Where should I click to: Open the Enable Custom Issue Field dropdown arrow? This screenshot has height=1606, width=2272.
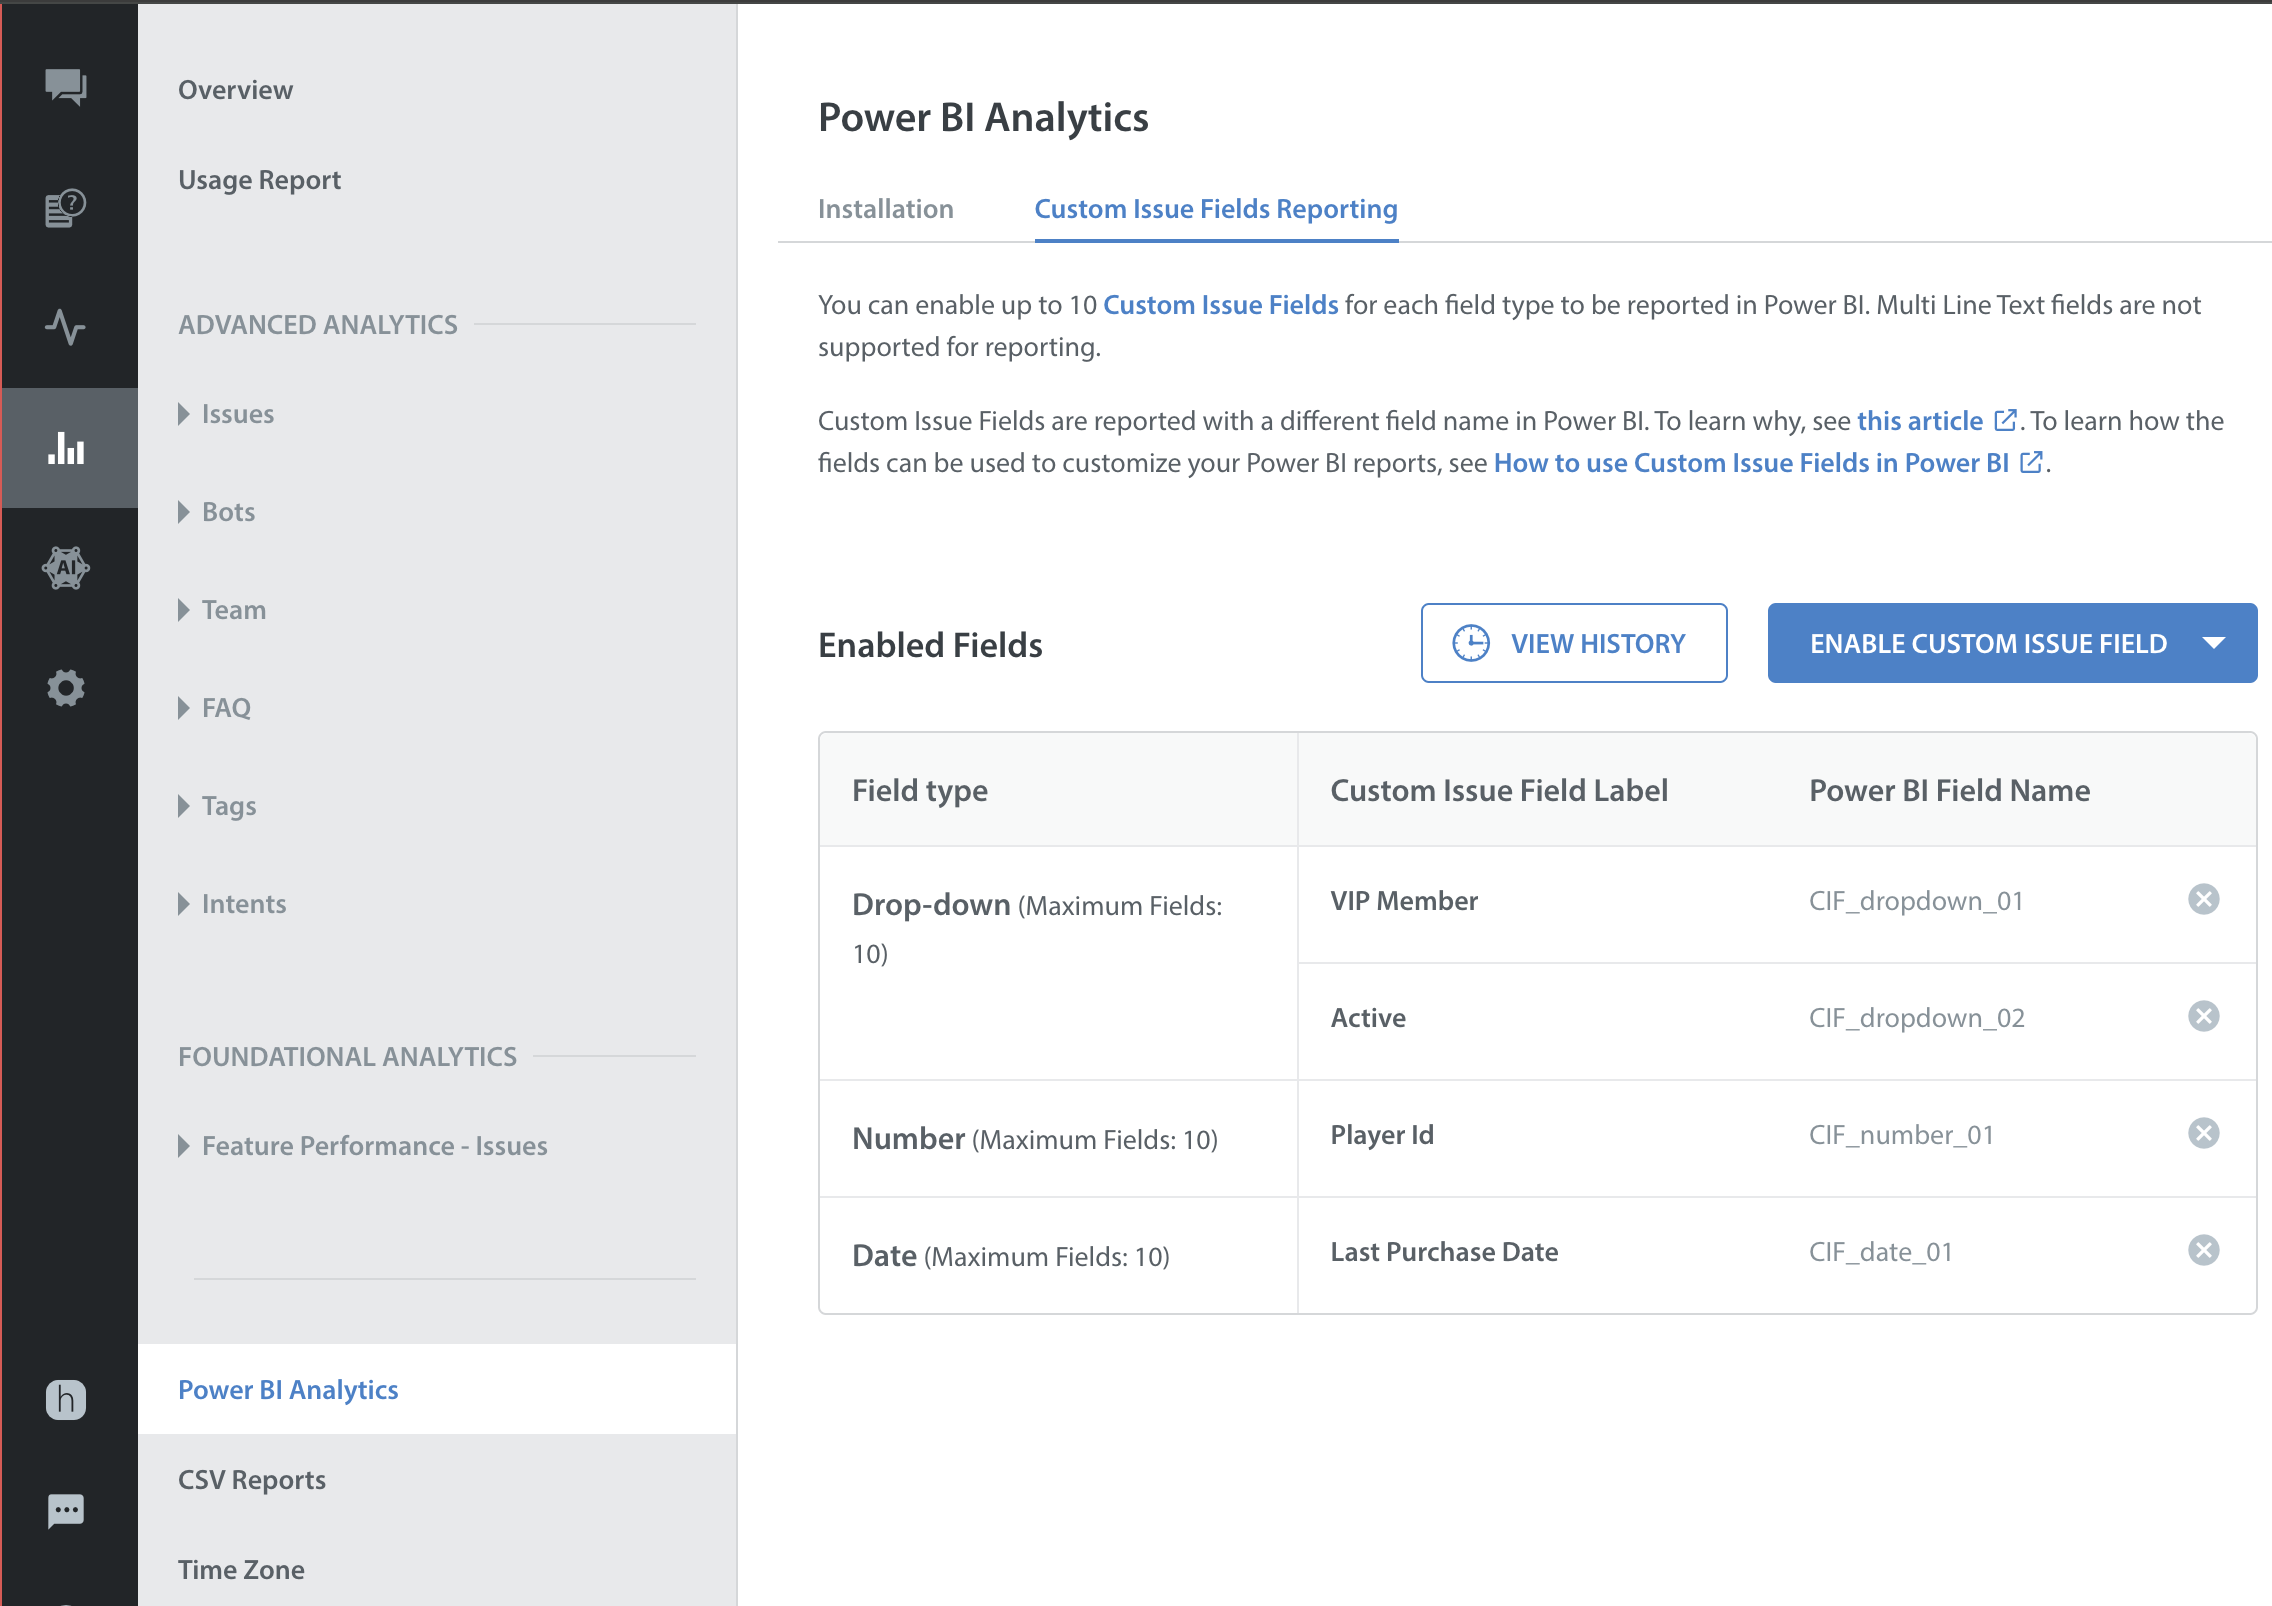[x=2214, y=643]
